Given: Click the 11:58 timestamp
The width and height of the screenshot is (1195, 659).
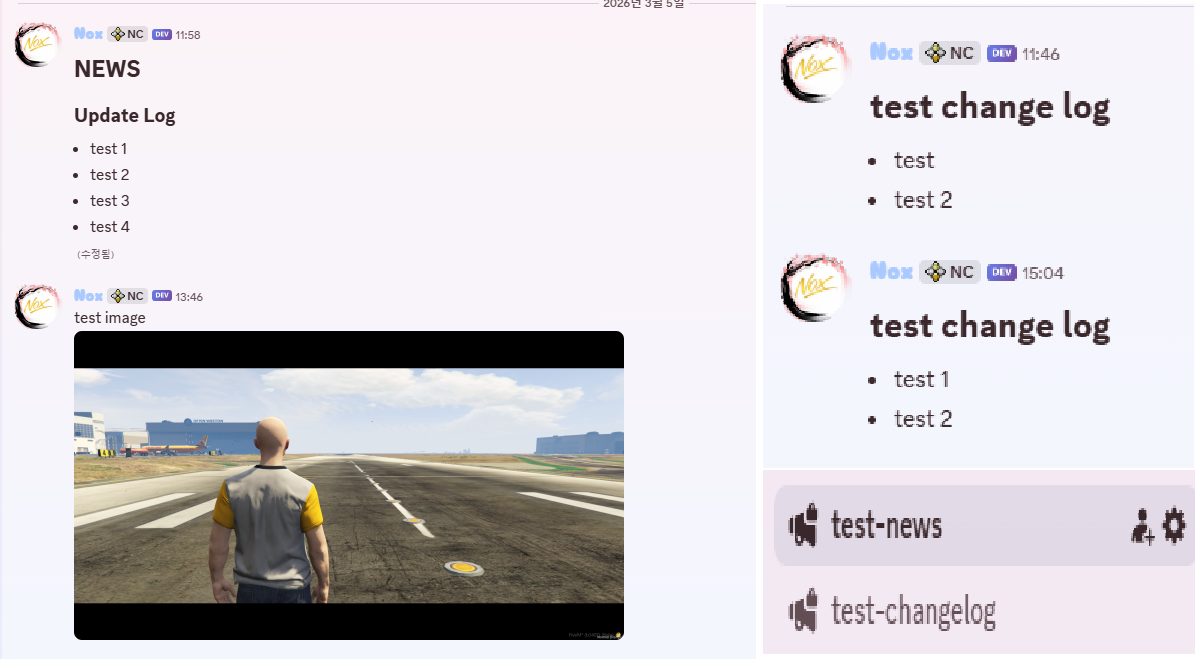Looking at the screenshot, I should pyautogui.click(x=187, y=35).
